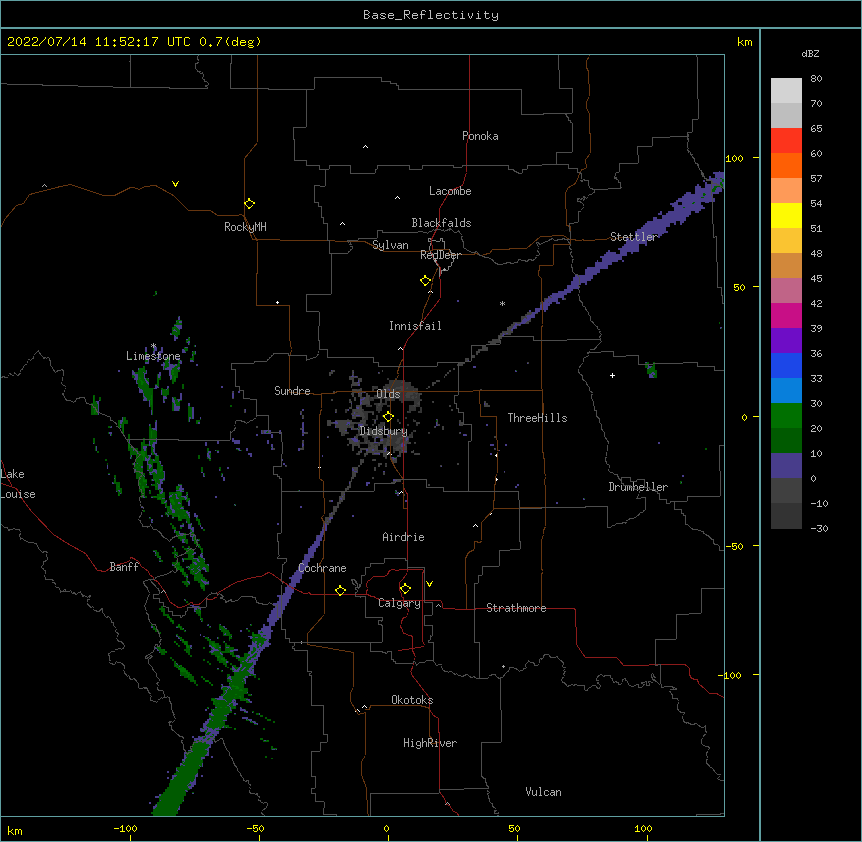Click the yellow V marker east of Calgary
Viewport: 862px width, 842px height.
[429, 584]
